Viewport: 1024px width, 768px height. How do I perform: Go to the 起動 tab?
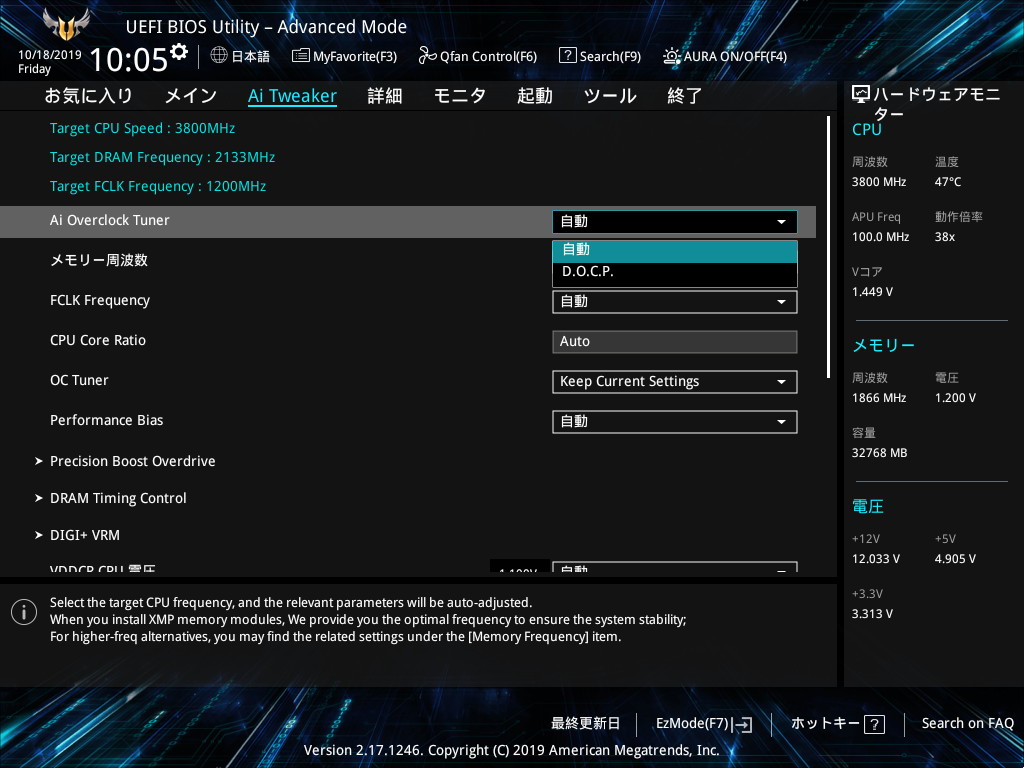point(535,96)
